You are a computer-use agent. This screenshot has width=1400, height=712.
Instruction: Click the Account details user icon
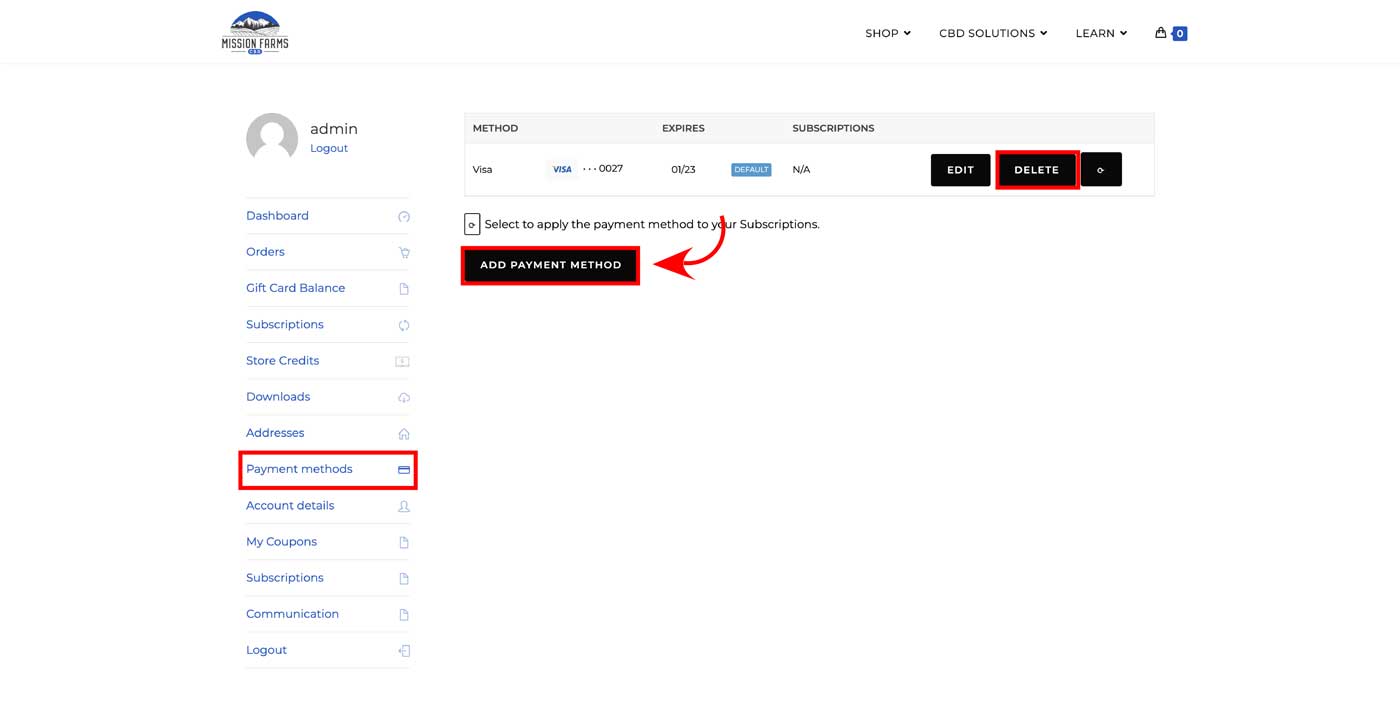click(404, 506)
